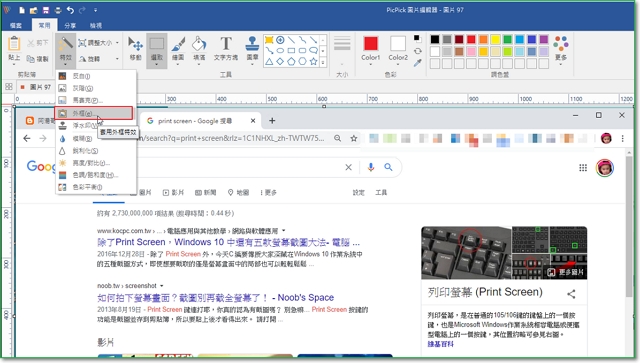The image size is (640, 363).
Task: Select 色彩平衡 color balance from effects menu
Action: [96, 187]
